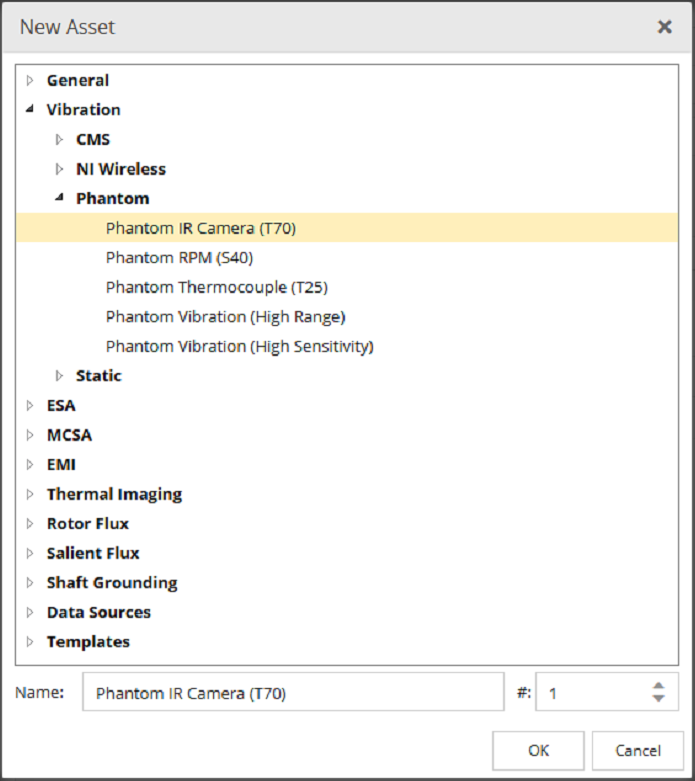Select the Vibration tree label
The image size is (695, 781).
84,110
